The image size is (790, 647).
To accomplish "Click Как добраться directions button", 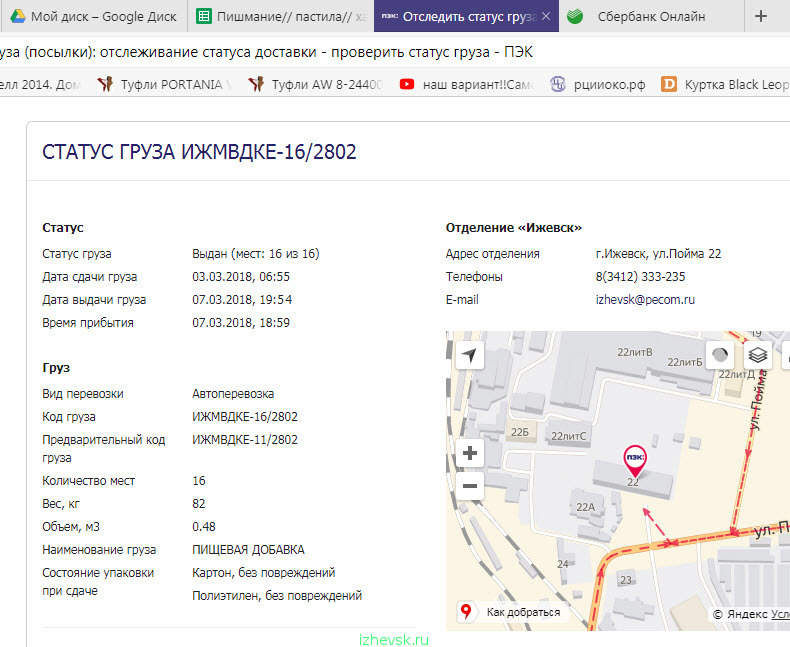I will [512, 612].
